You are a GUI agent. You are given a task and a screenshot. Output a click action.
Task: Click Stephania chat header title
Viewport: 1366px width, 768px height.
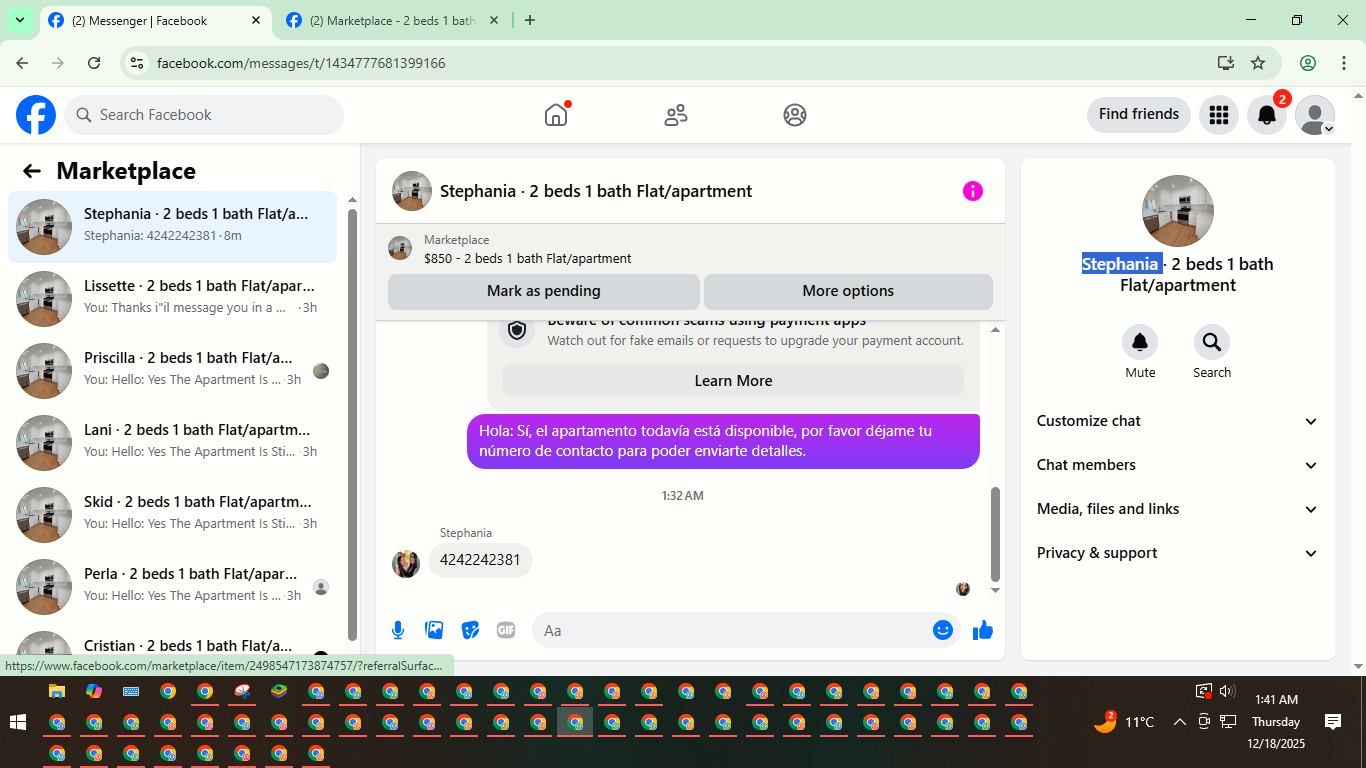[596, 191]
